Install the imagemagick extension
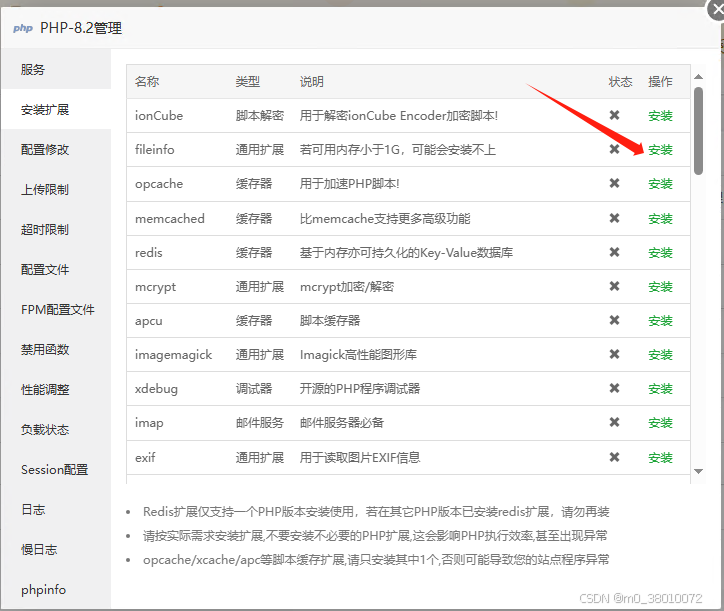The image size is (724, 611). [660, 355]
